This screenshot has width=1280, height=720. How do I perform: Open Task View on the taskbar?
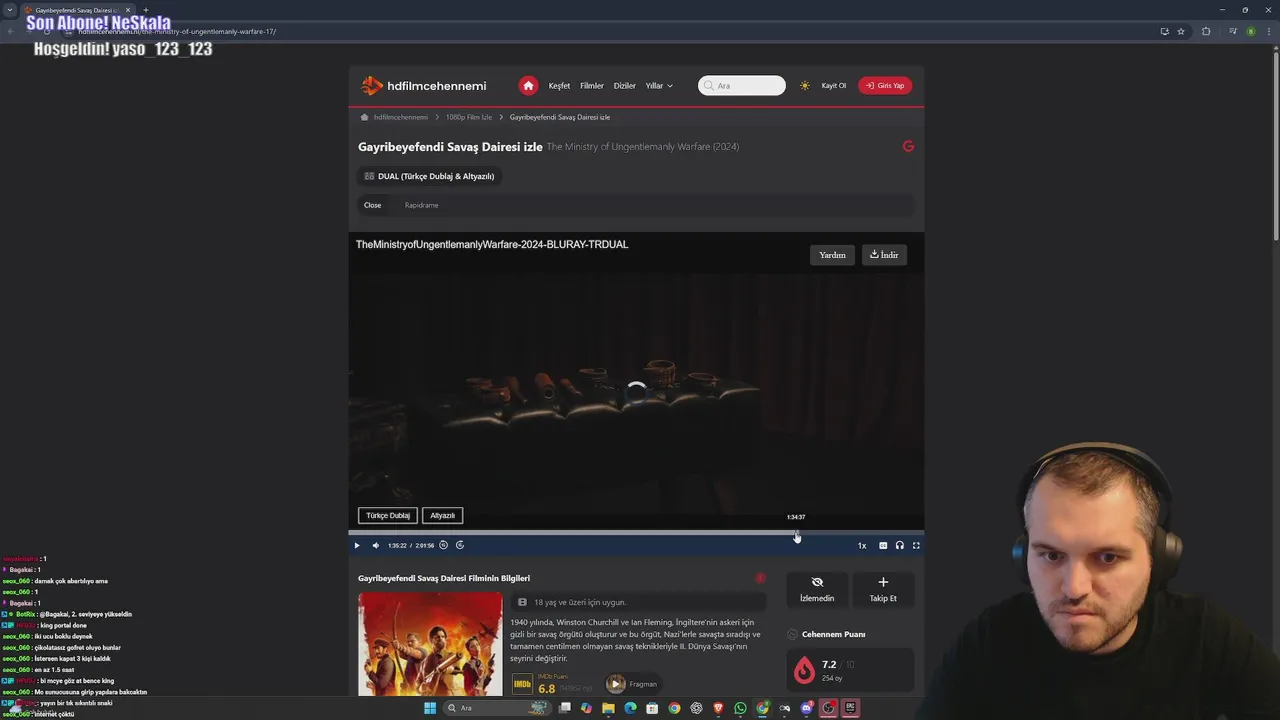tap(565, 708)
